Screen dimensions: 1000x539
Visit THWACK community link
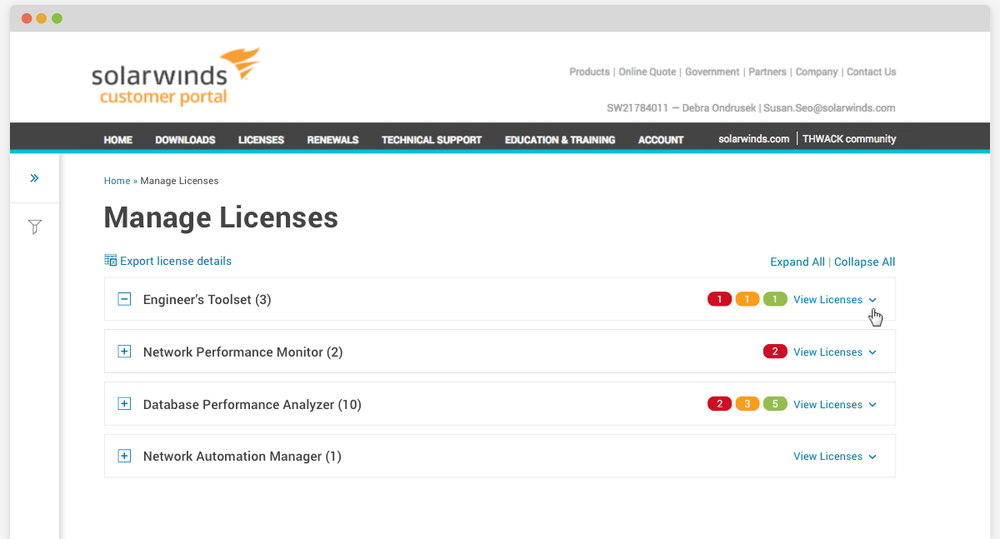[x=849, y=138]
